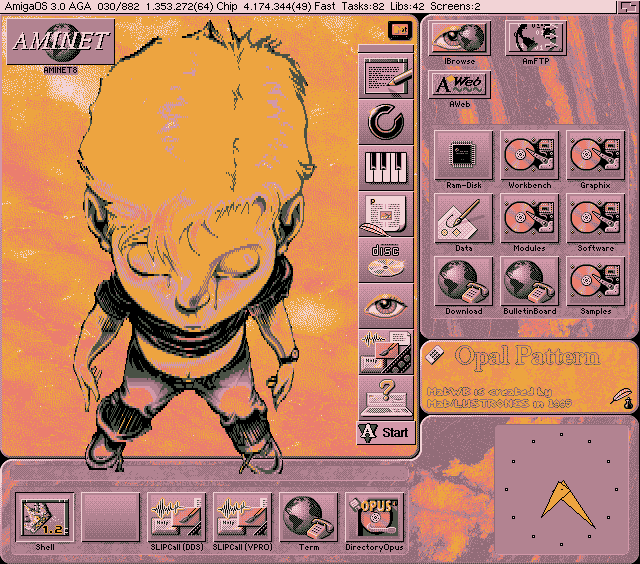Click the small tag icon beside Opal Pattern
Screen dimensions: 640x564
(435, 354)
